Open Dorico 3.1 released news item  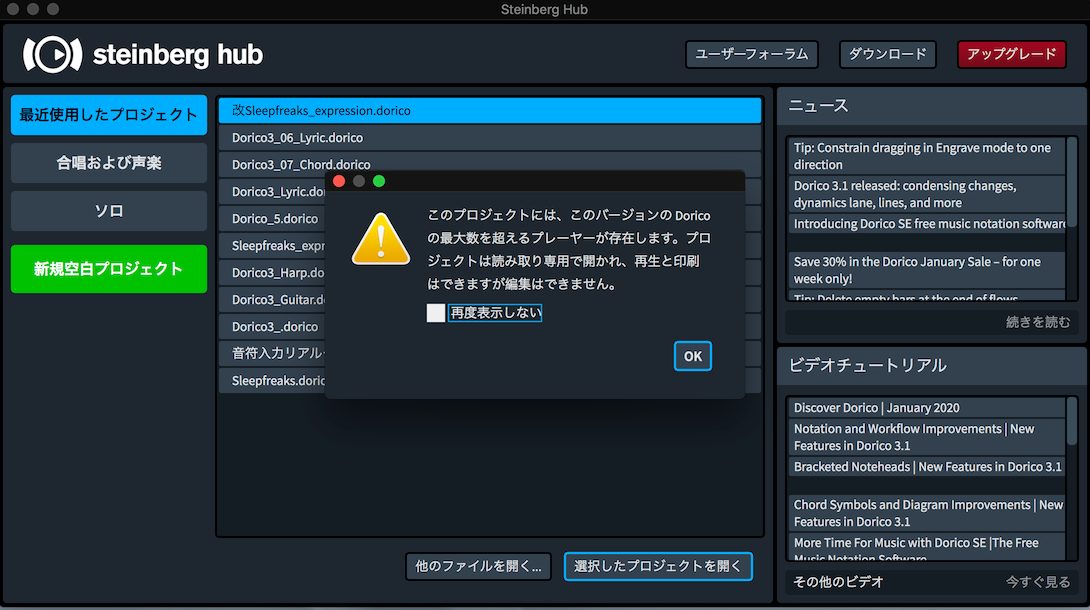[926, 194]
